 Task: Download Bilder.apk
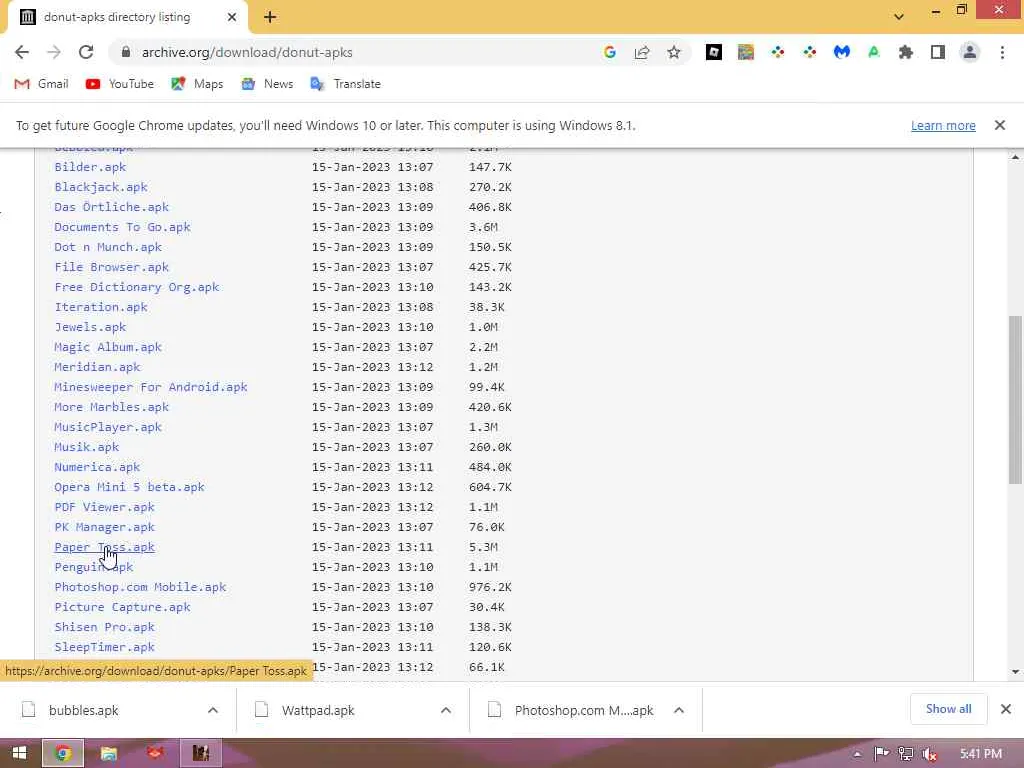pyautogui.click(x=90, y=167)
